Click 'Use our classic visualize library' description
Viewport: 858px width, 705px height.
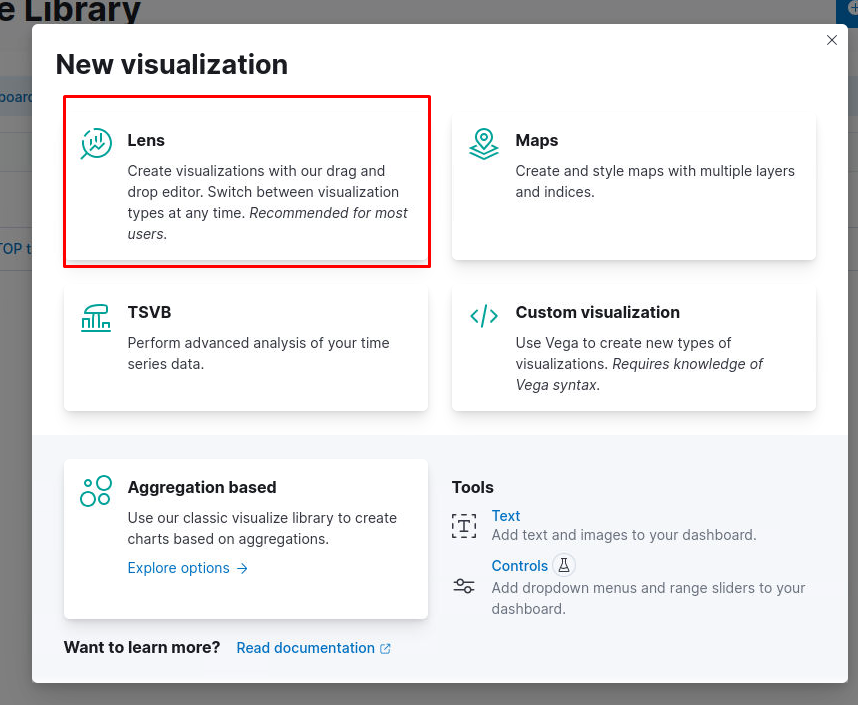point(262,528)
